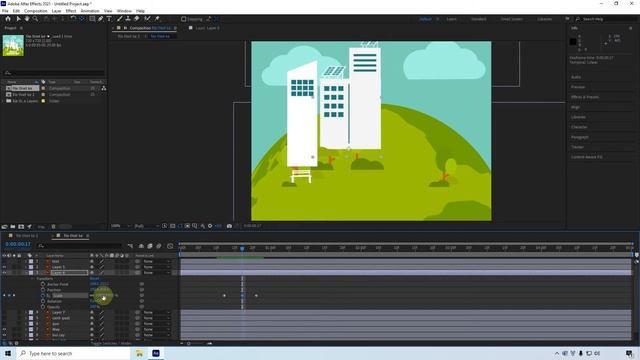Go to next Scale keyframe arrow

[14, 296]
